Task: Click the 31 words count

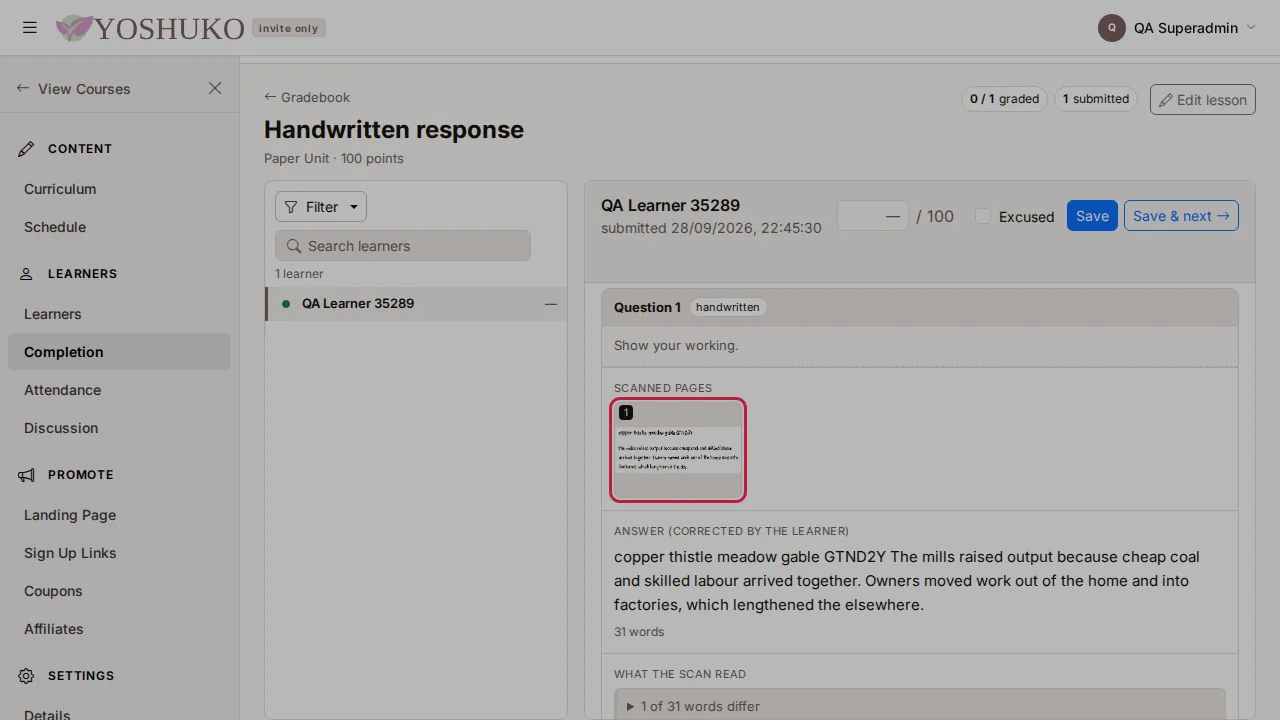Action: coord(639,632)
